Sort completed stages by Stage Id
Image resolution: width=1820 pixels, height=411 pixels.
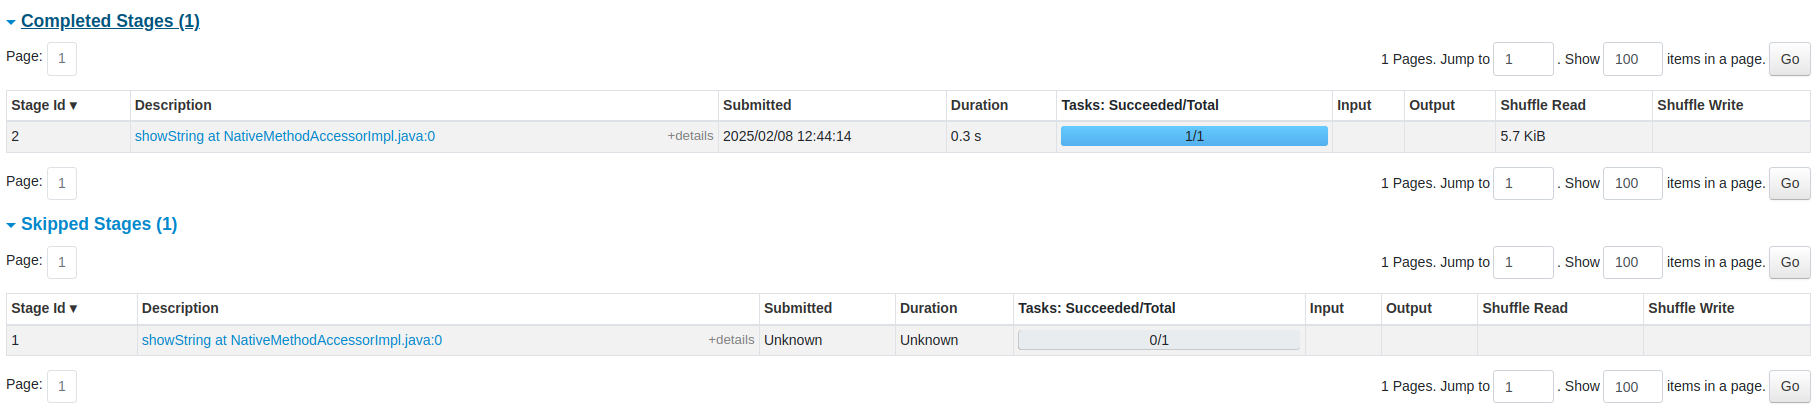(x=44, y=105)
